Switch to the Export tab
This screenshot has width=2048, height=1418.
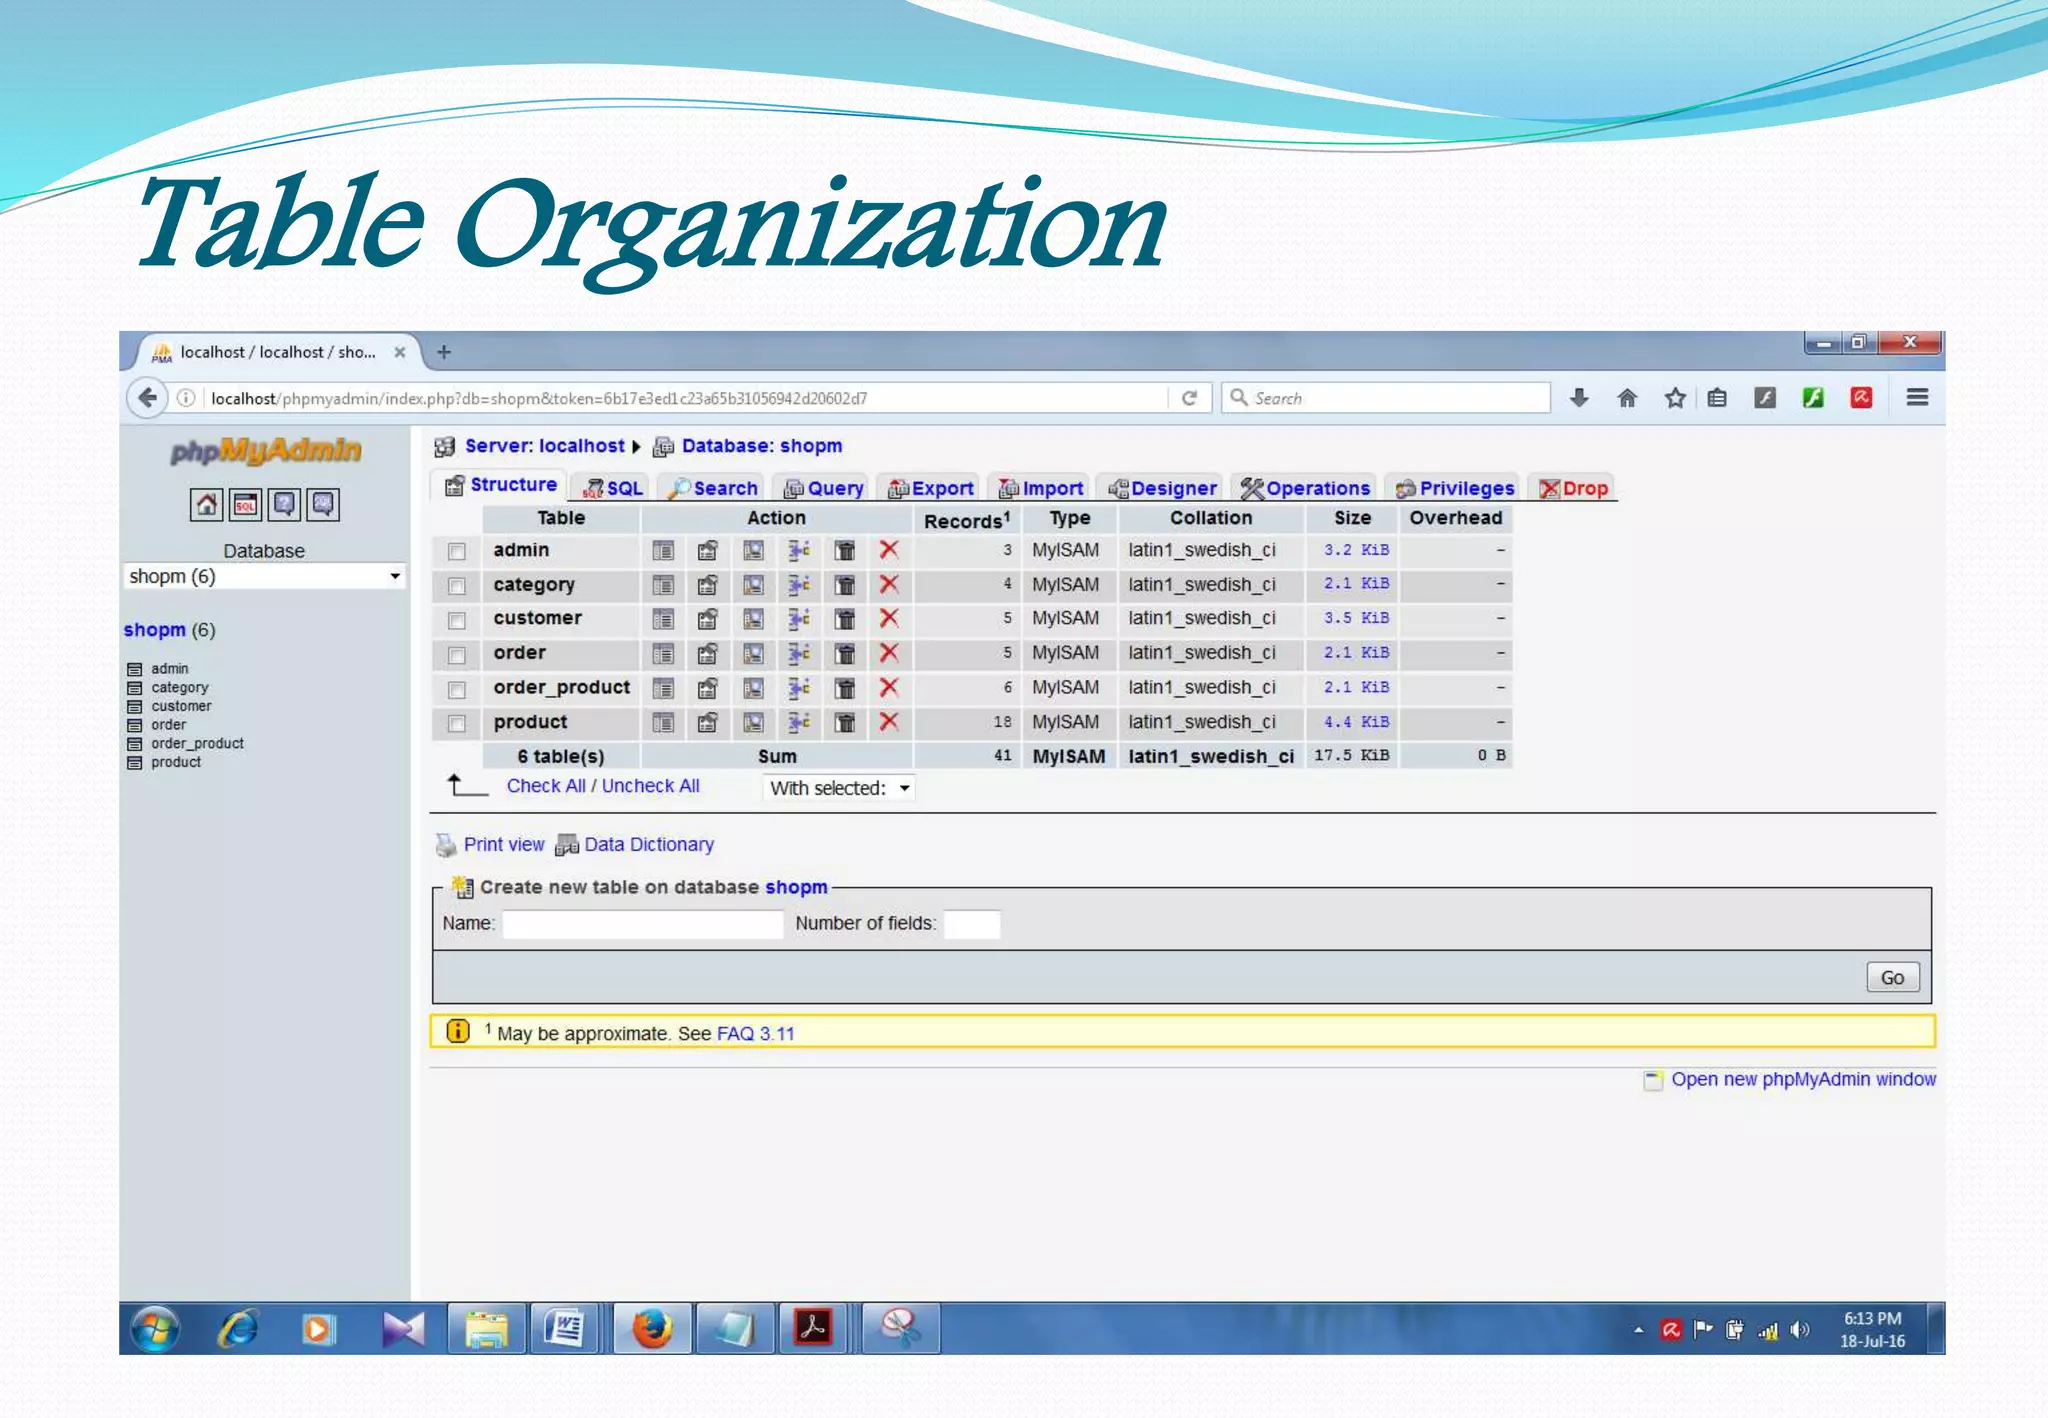coord(931,488)
